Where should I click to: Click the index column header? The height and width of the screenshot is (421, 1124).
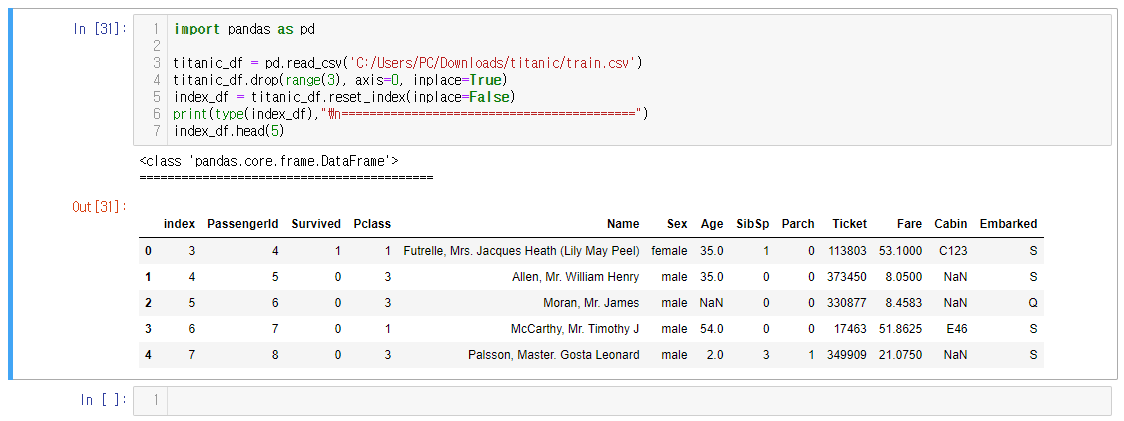pyautogui.click(x=179, y=224)
